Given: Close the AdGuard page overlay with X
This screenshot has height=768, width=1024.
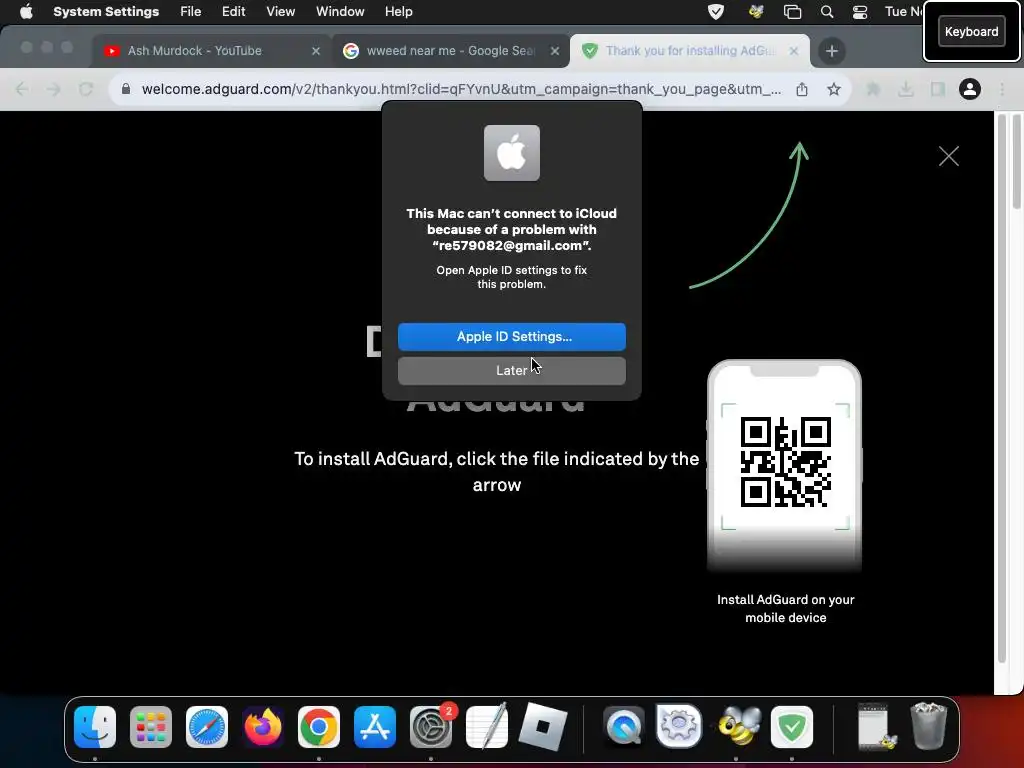Looking at the screenshot, I should [x=948, y=156].
